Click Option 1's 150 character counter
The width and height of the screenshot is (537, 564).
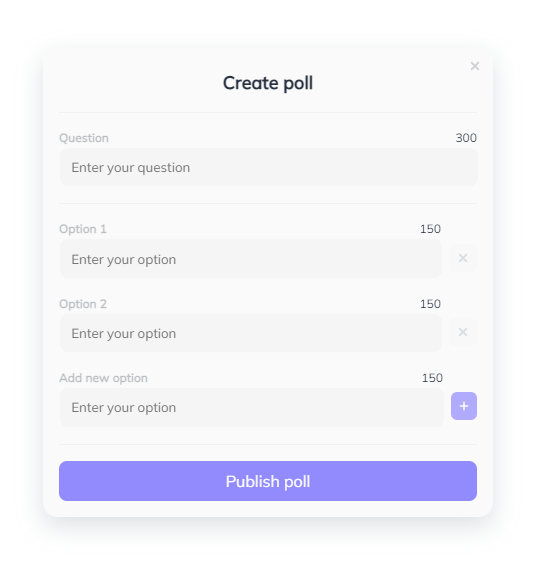coord(430,229)
